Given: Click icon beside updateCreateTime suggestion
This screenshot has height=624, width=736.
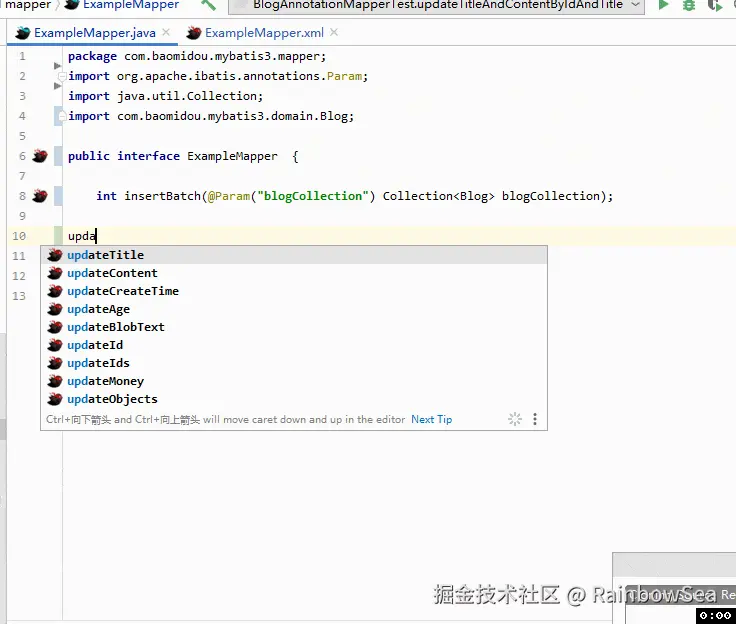Looking at the screenshot, I should click(x=55, y=291).
